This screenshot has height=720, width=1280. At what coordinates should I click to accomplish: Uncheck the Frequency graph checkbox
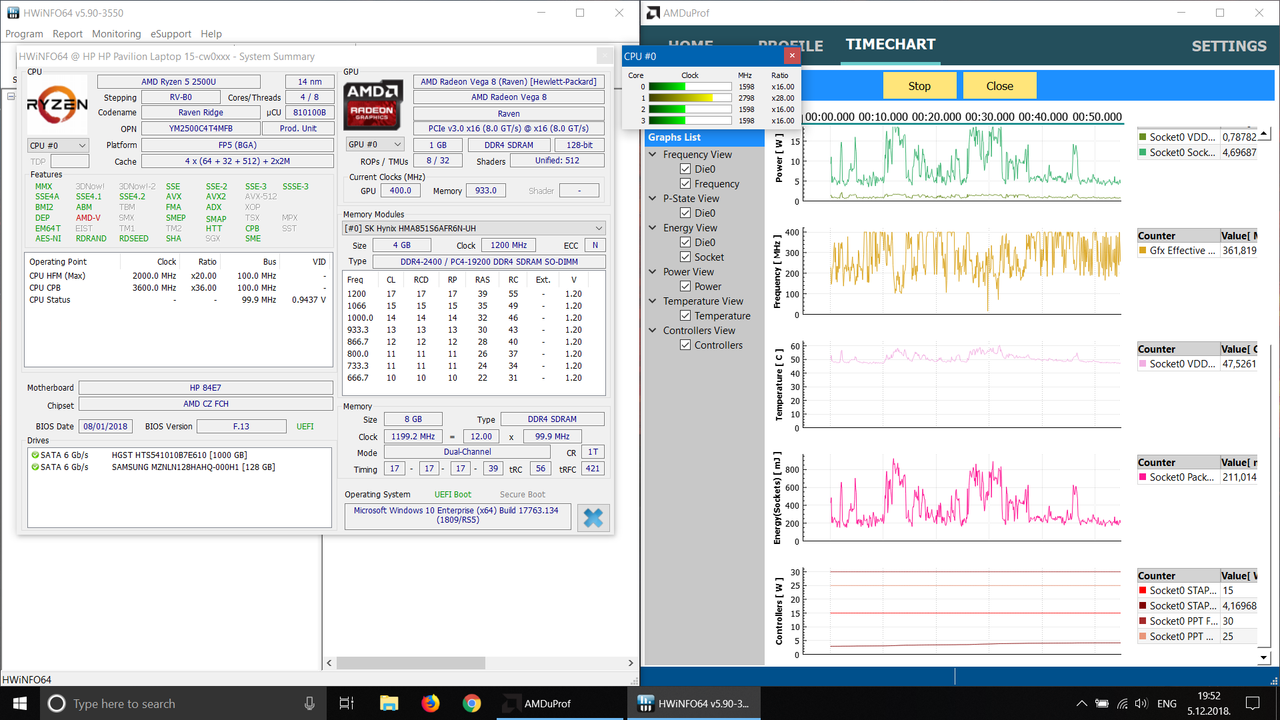click(x=685, y=184)
